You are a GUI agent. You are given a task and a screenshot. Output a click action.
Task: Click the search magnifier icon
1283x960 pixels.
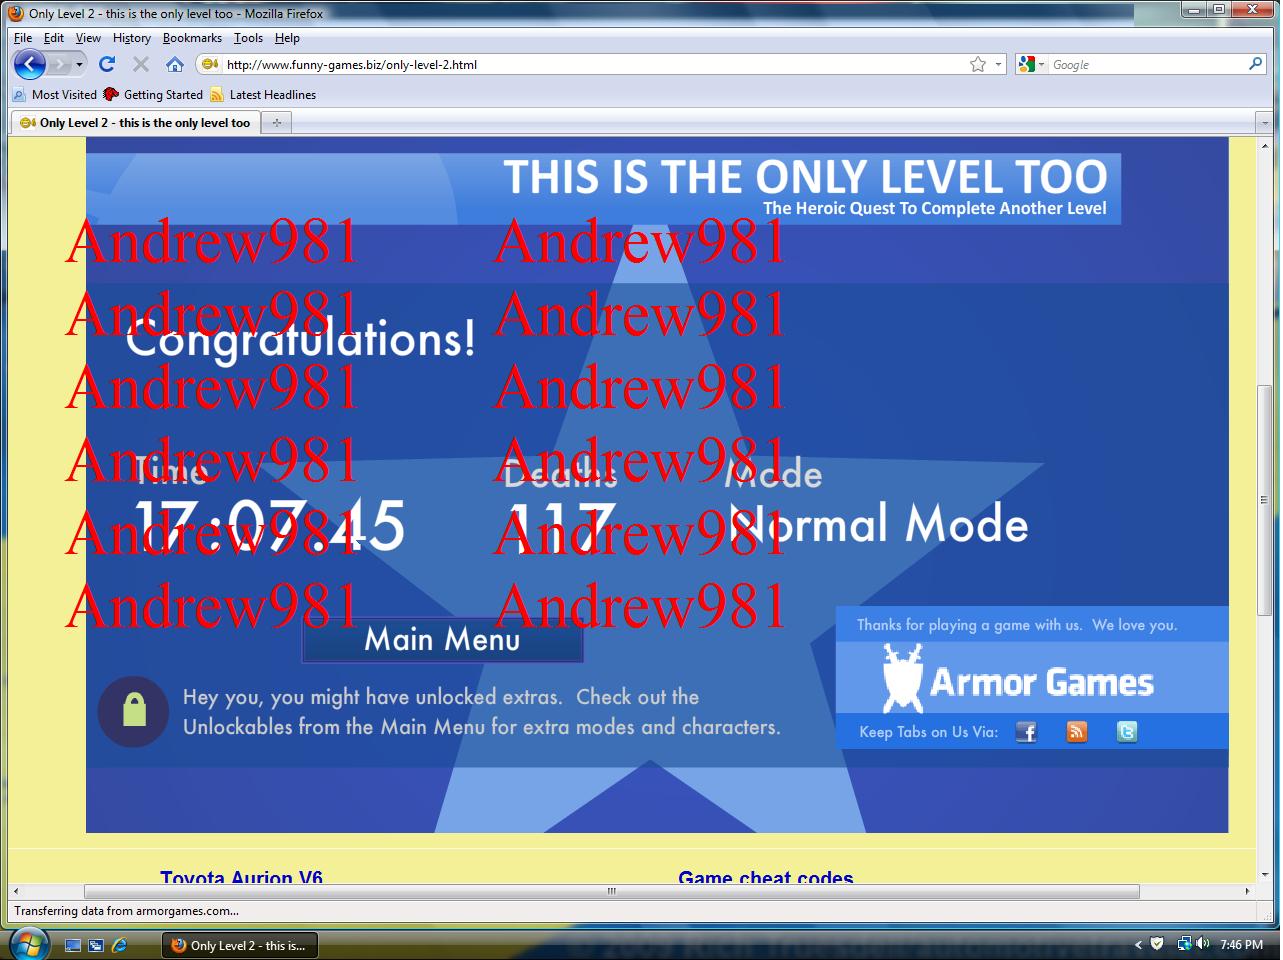(1256, 64)
